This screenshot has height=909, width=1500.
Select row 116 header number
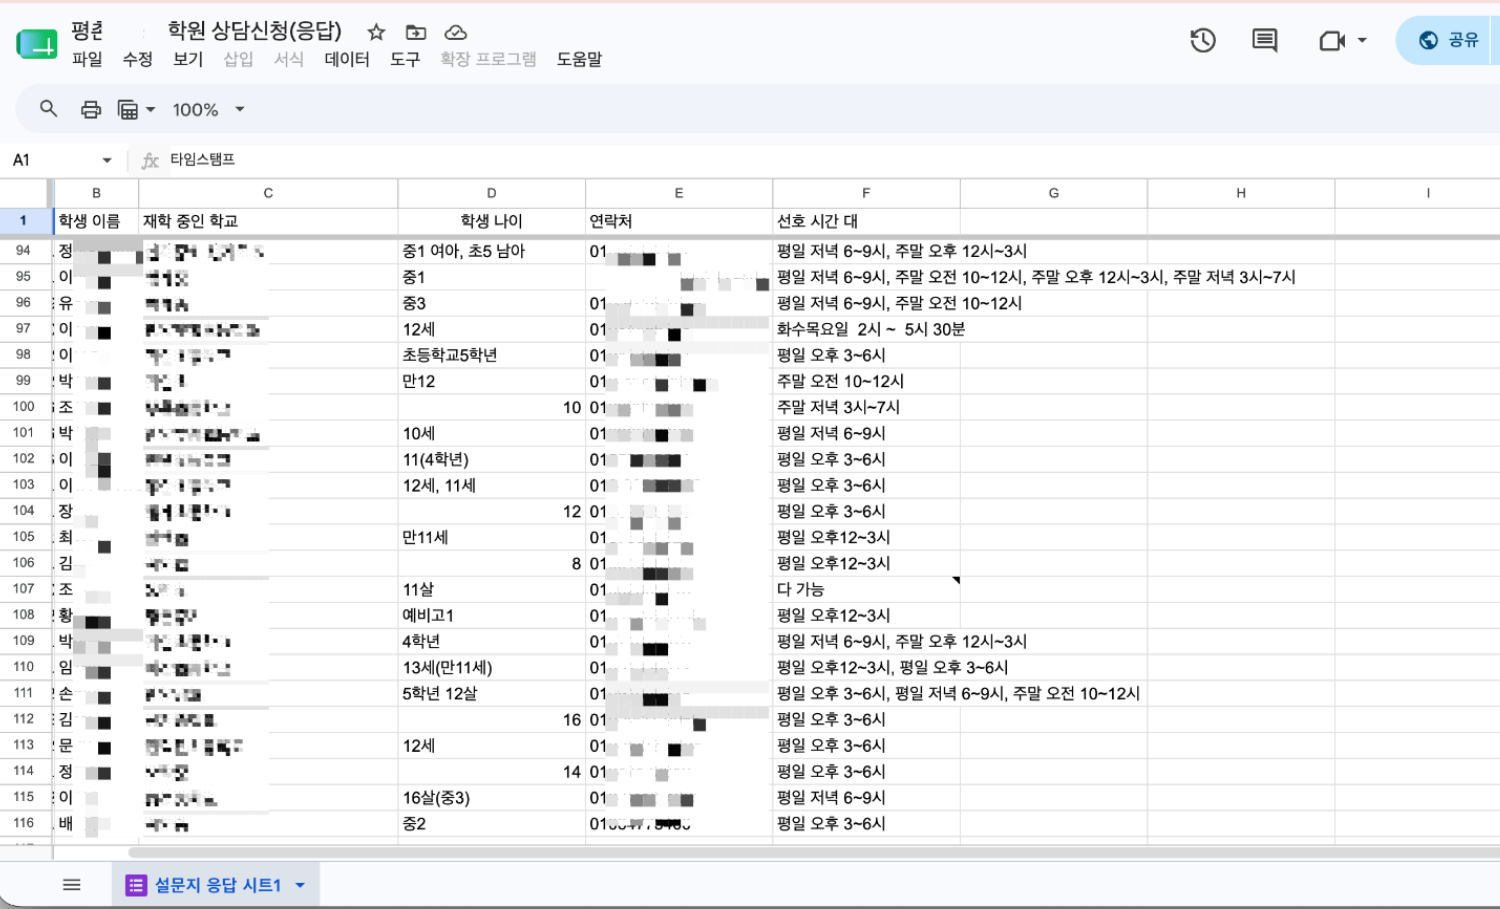(23, 823)
